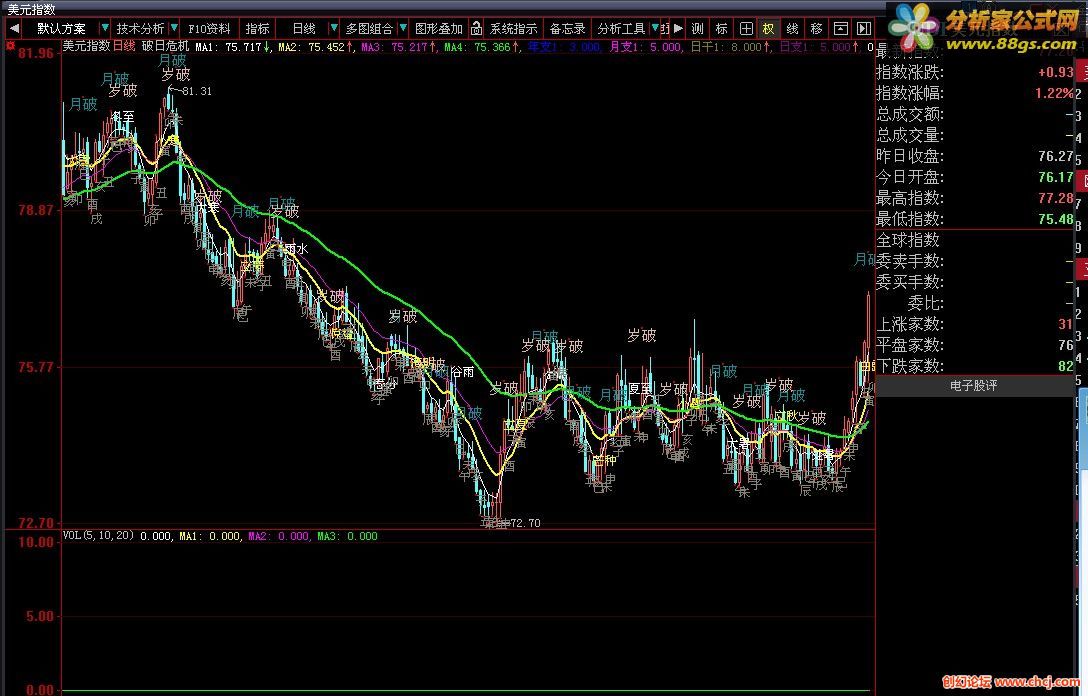
Task: Open the 电子股评 button
Action: (x=974, y=386)
